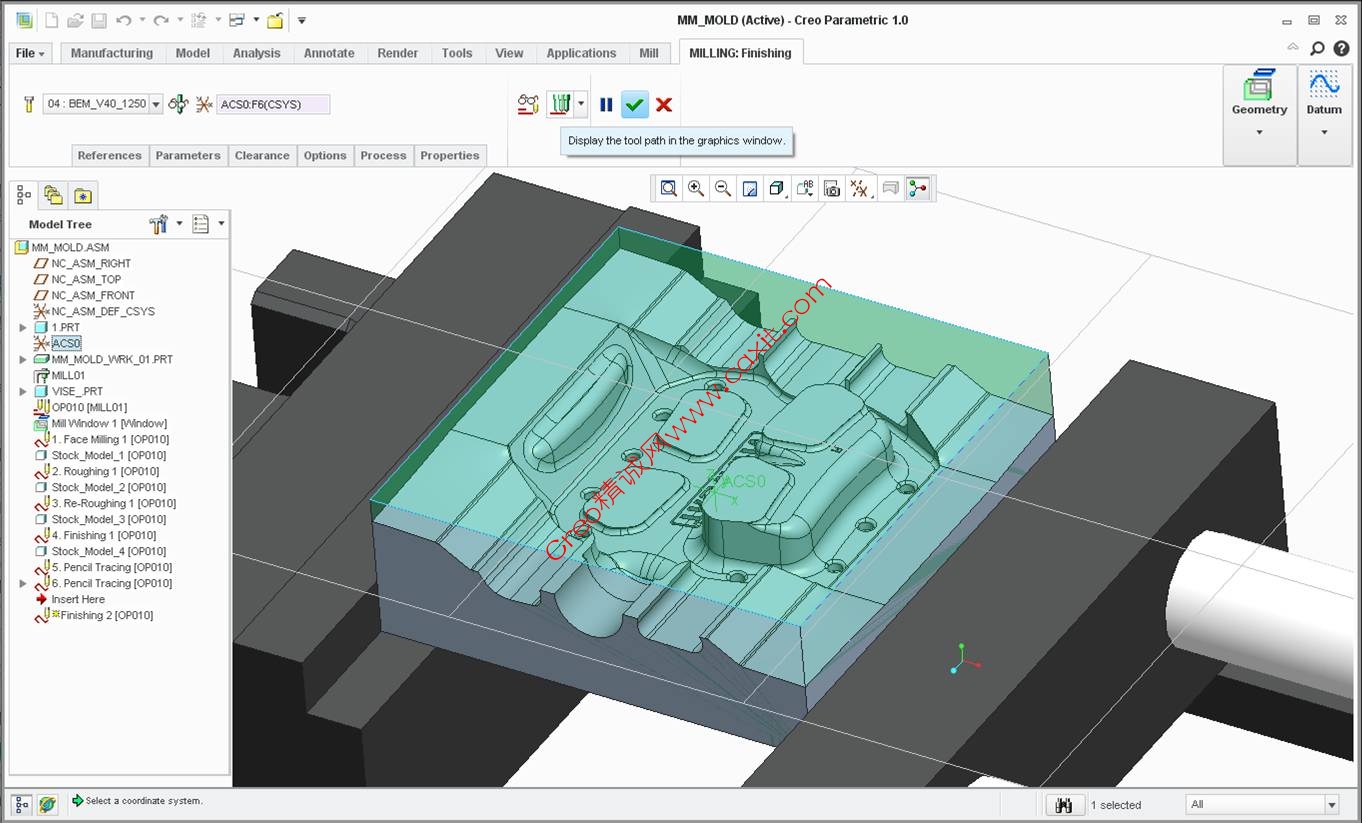Pause the Finishing feature definition
This screenshot has width=1362, height=823.
tap(606, 104)
